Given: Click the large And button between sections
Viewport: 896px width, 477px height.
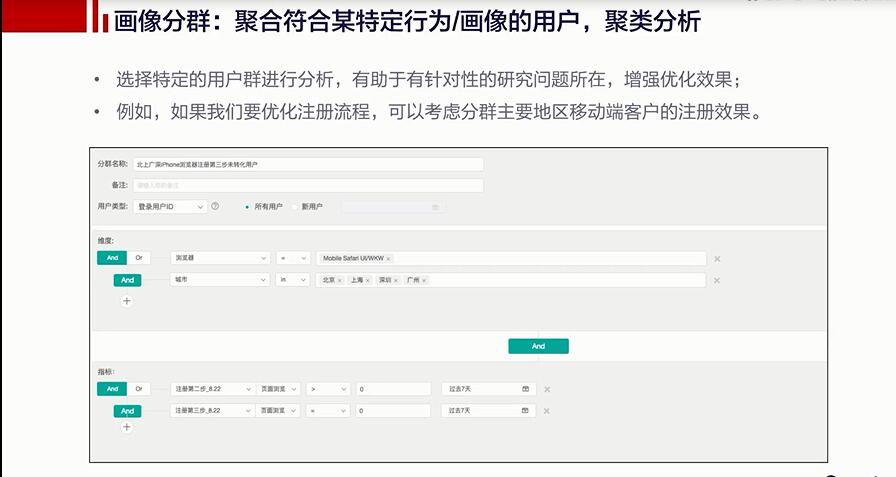Looking at the screenshot, I should pos(538,346).
